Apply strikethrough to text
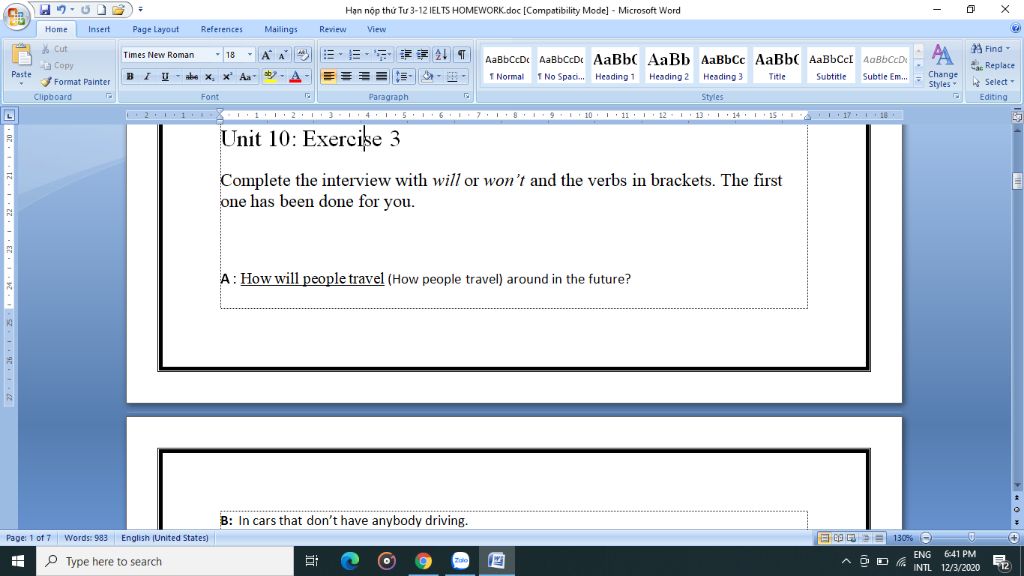This screenshot has height=576, width=1024. [x=191, y=76]
